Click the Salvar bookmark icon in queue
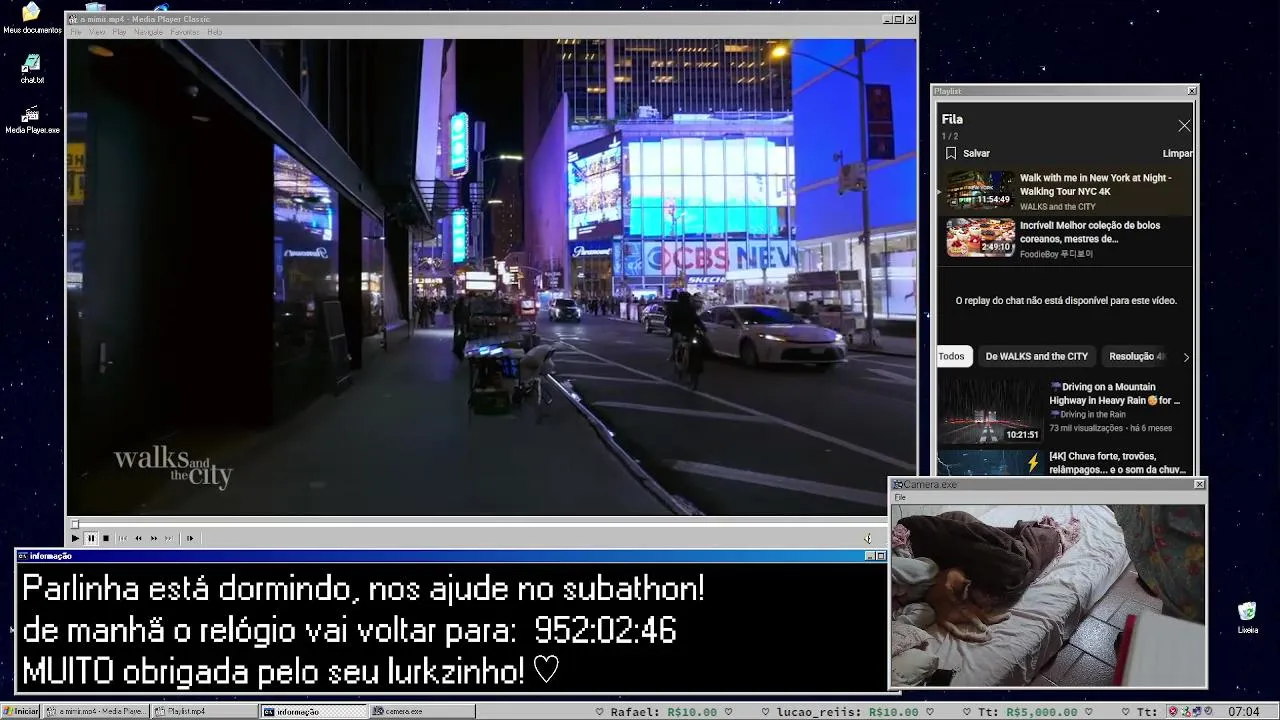Image resolution: width=1280 pixels, height=720 pixels. [951, 153]
